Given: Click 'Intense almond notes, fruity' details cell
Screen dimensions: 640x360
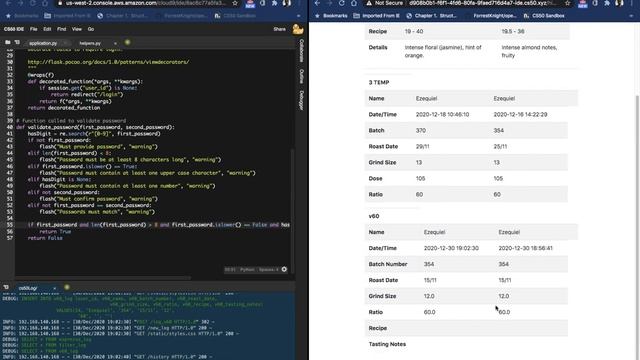Looking at the screenshot, I should pyautogui.click(x=529, y=51).
